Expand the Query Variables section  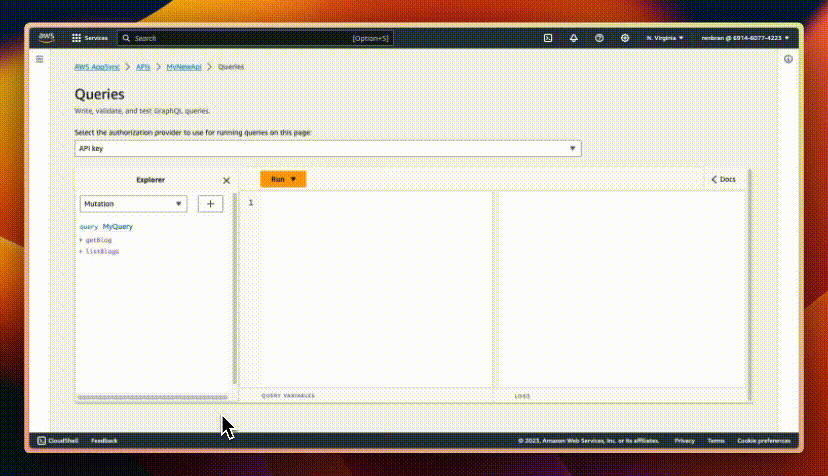click(x=288, y=396)
